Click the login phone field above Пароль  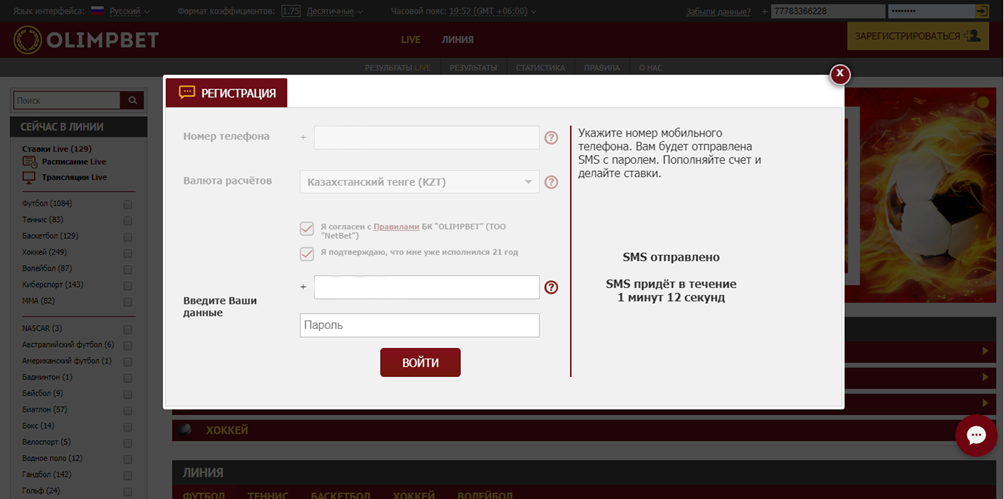(426, 287)
